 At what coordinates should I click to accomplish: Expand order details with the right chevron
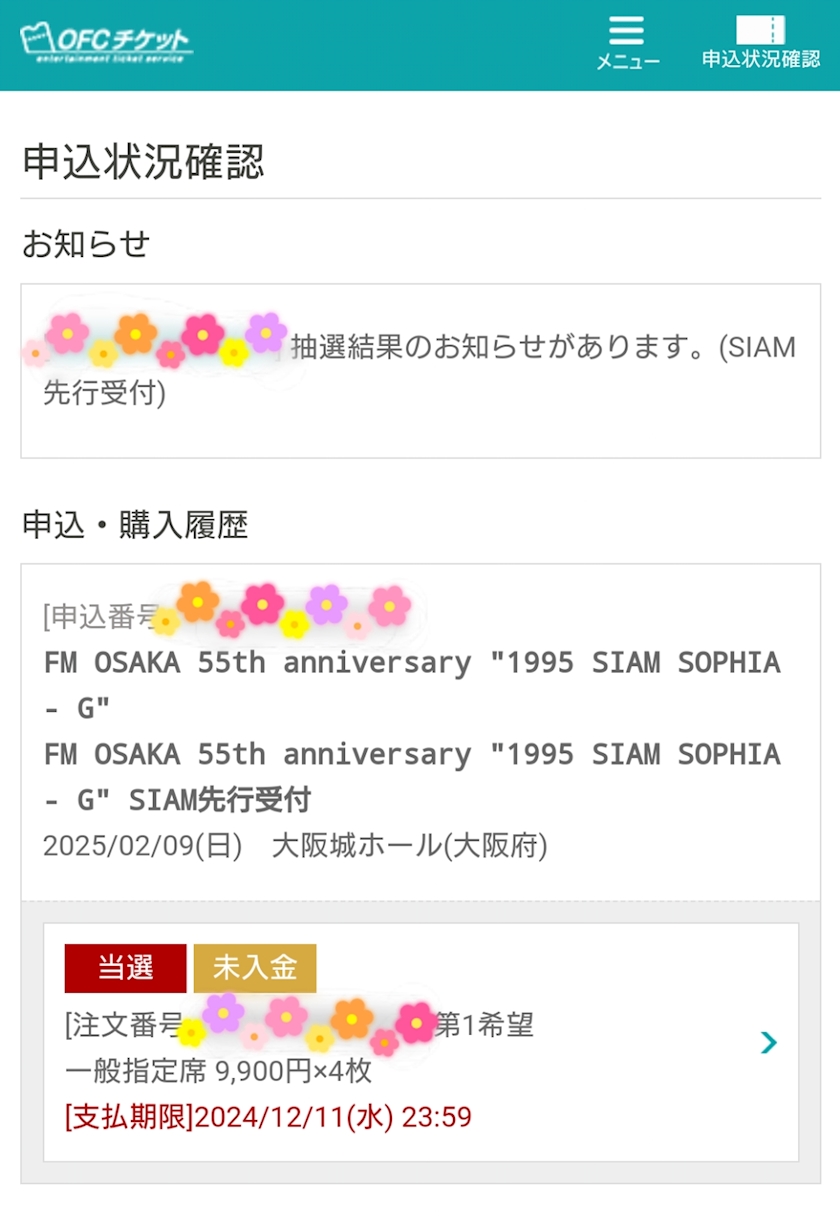pyautogui.click(x=768, y=1043)
